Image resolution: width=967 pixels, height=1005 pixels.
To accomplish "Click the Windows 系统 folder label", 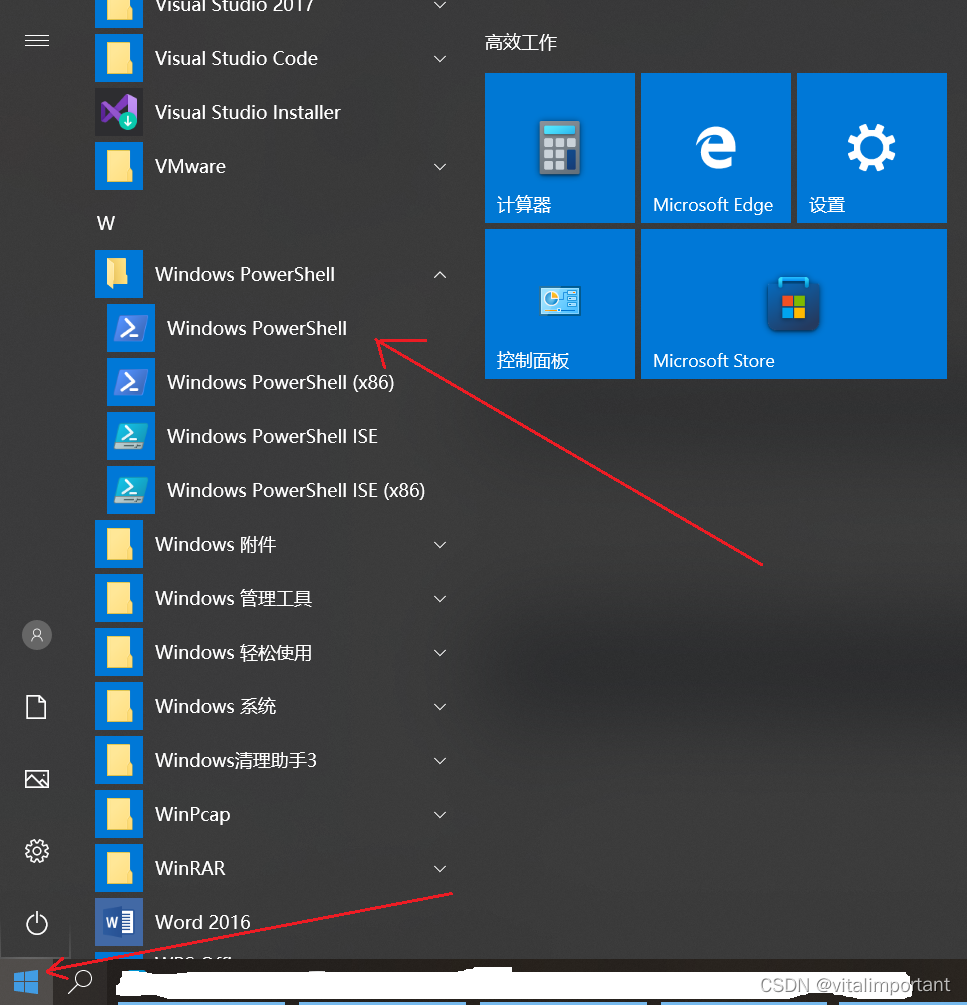I will pyautogui.click(x=215, y=706).
